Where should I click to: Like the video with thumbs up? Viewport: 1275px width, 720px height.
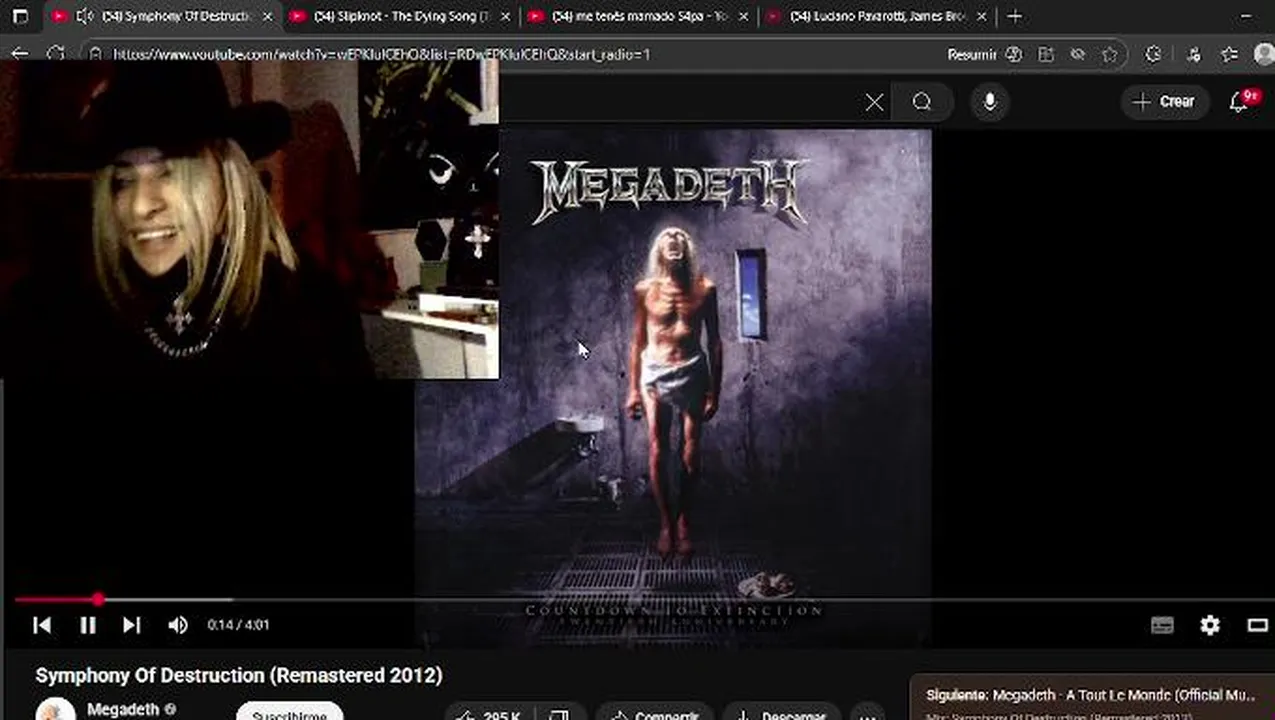tap(488, 715)
